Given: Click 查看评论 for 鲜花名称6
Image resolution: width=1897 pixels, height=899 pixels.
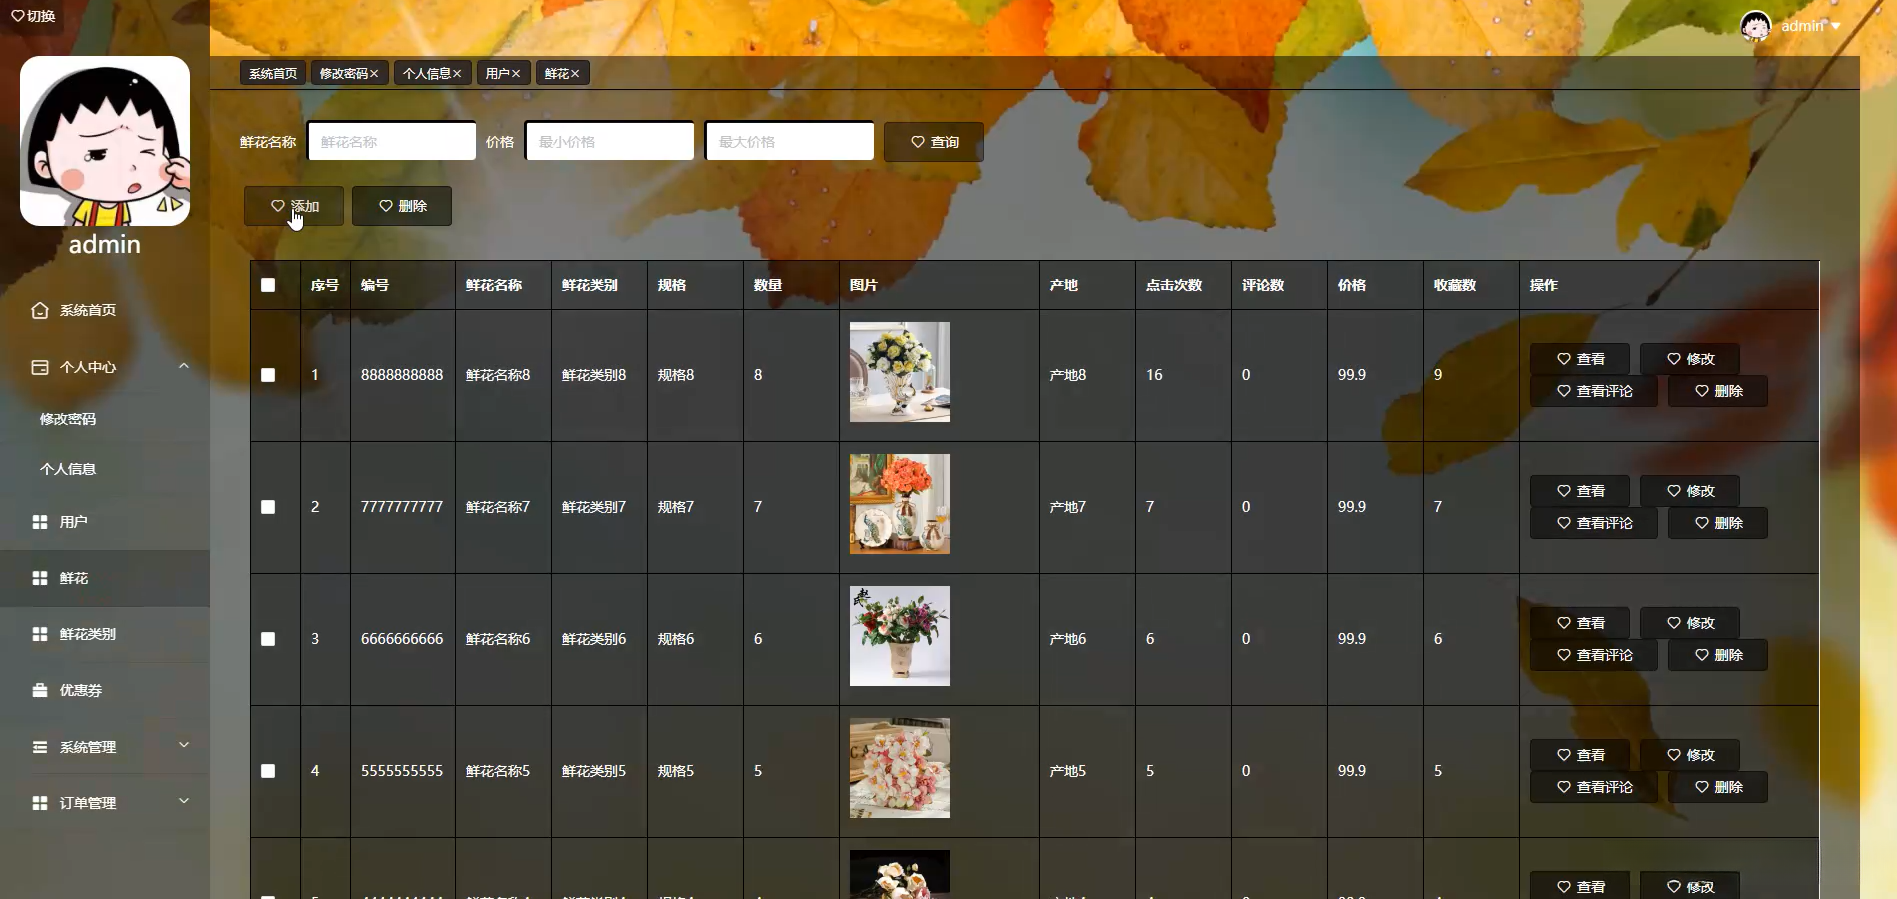Looking at the screenshot, I should point(1594,655).
